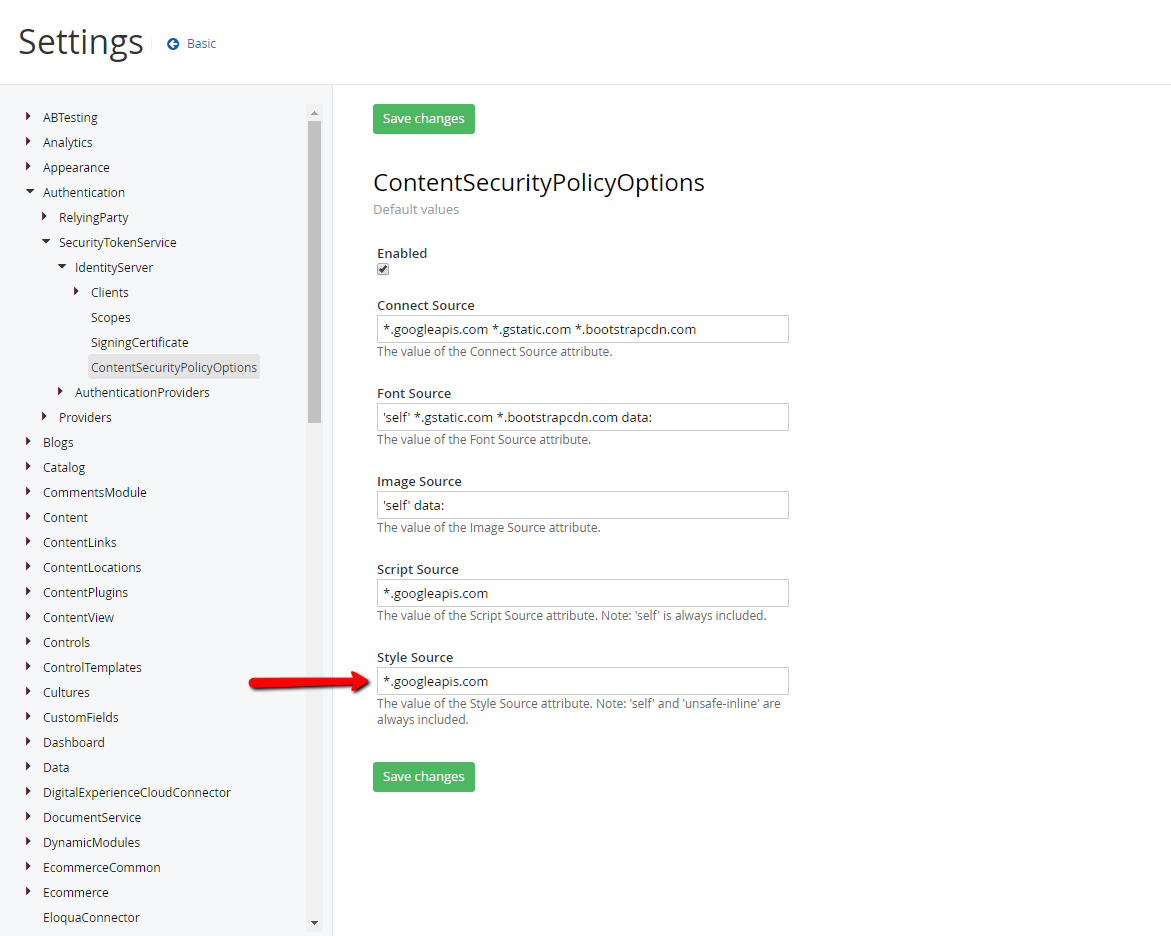The image size is (1171, 936).
Task: Open the Cultures settings item
Action: (66, 692)
